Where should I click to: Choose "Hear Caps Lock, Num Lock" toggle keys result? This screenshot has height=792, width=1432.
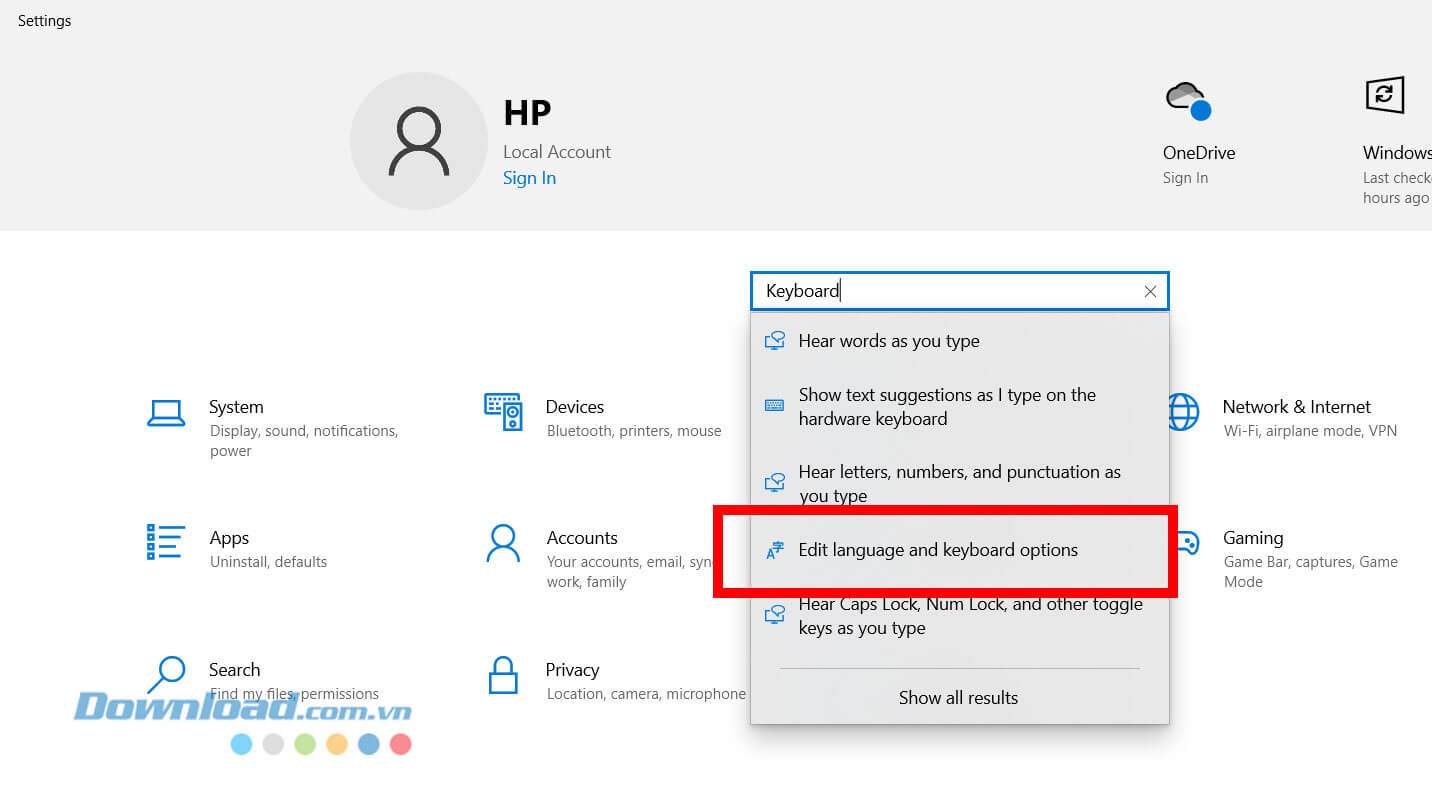coord(969,616)
